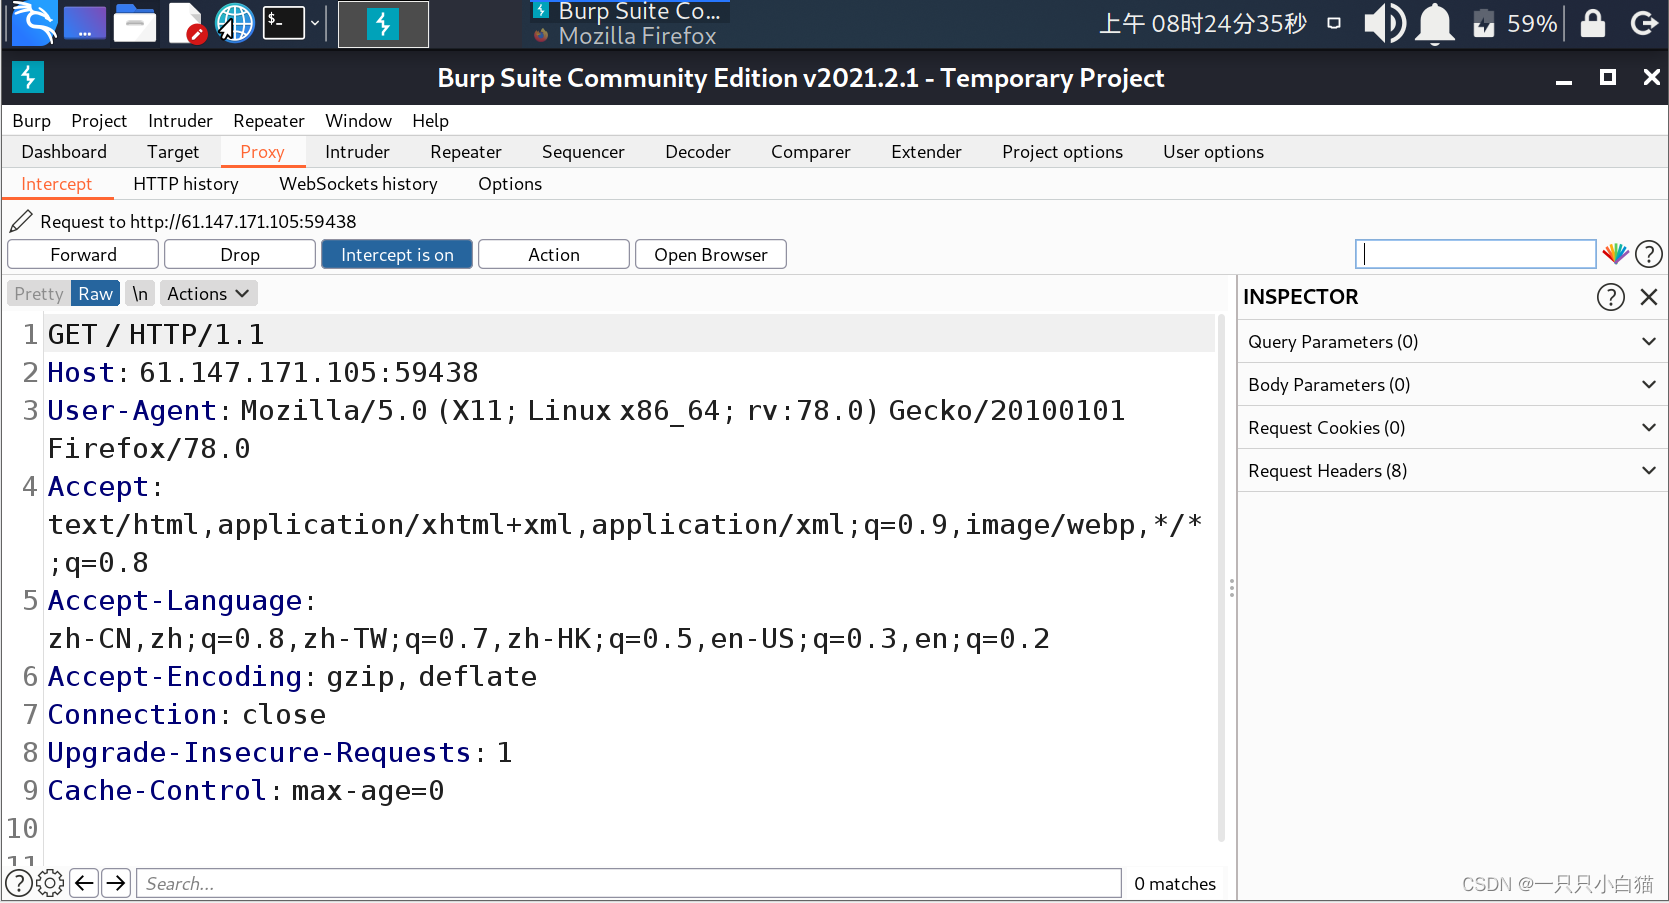Click the Action button

pyautogui.click(x=554, y=255)
